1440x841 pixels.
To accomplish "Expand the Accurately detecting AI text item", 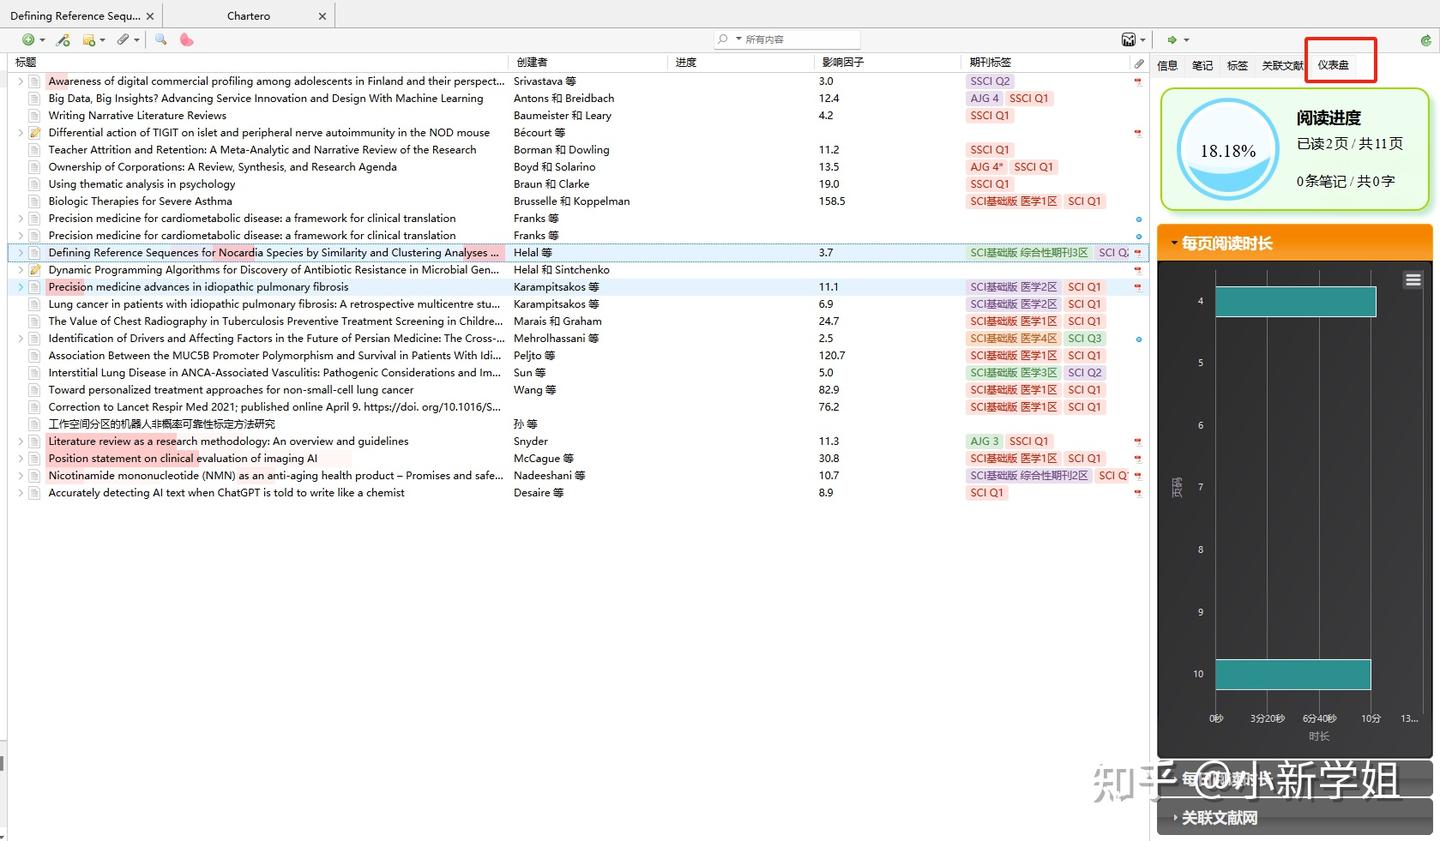I will 20,493.
